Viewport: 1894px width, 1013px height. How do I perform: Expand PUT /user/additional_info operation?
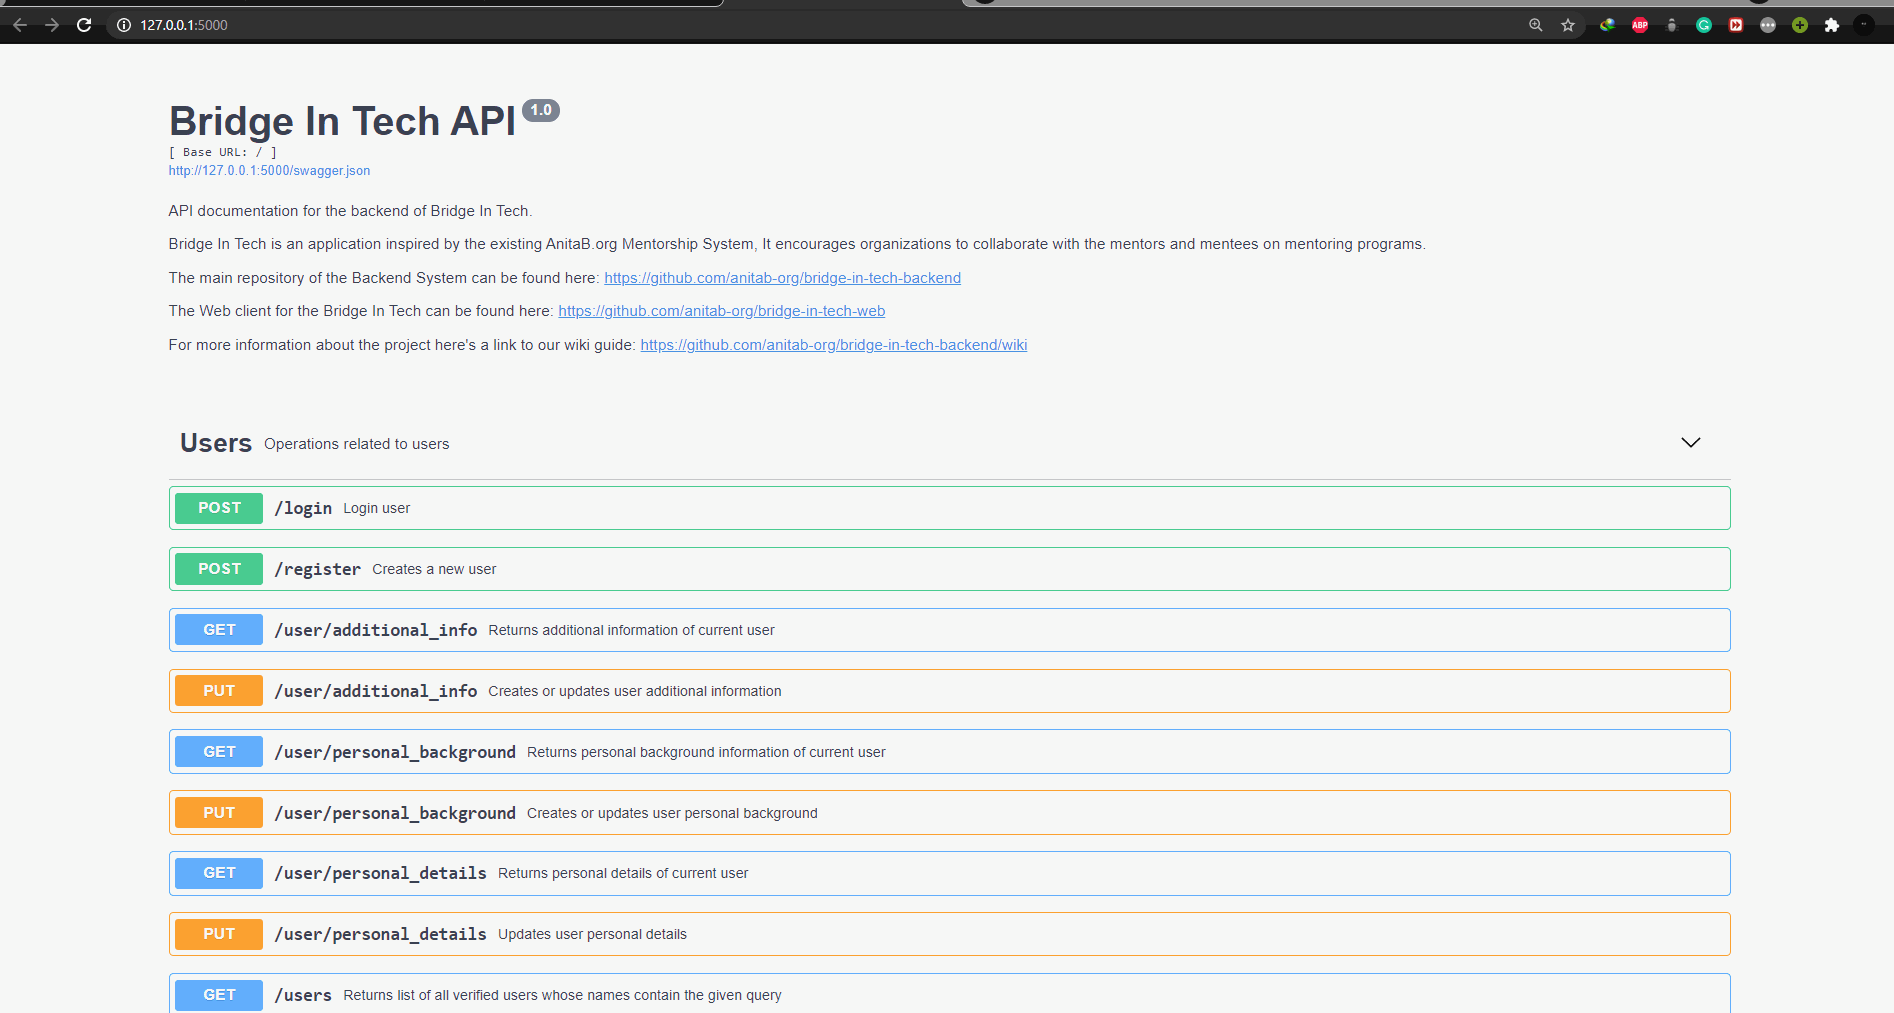click(x=950, y=691)
